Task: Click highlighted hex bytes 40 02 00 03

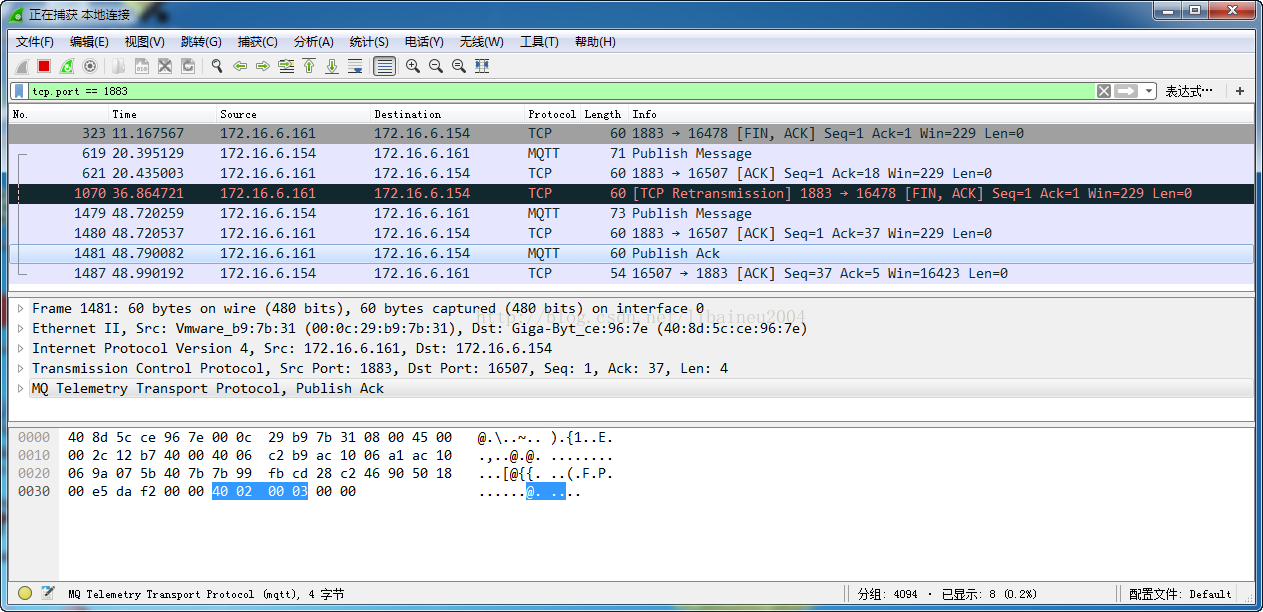Action: tap(260, 492)
